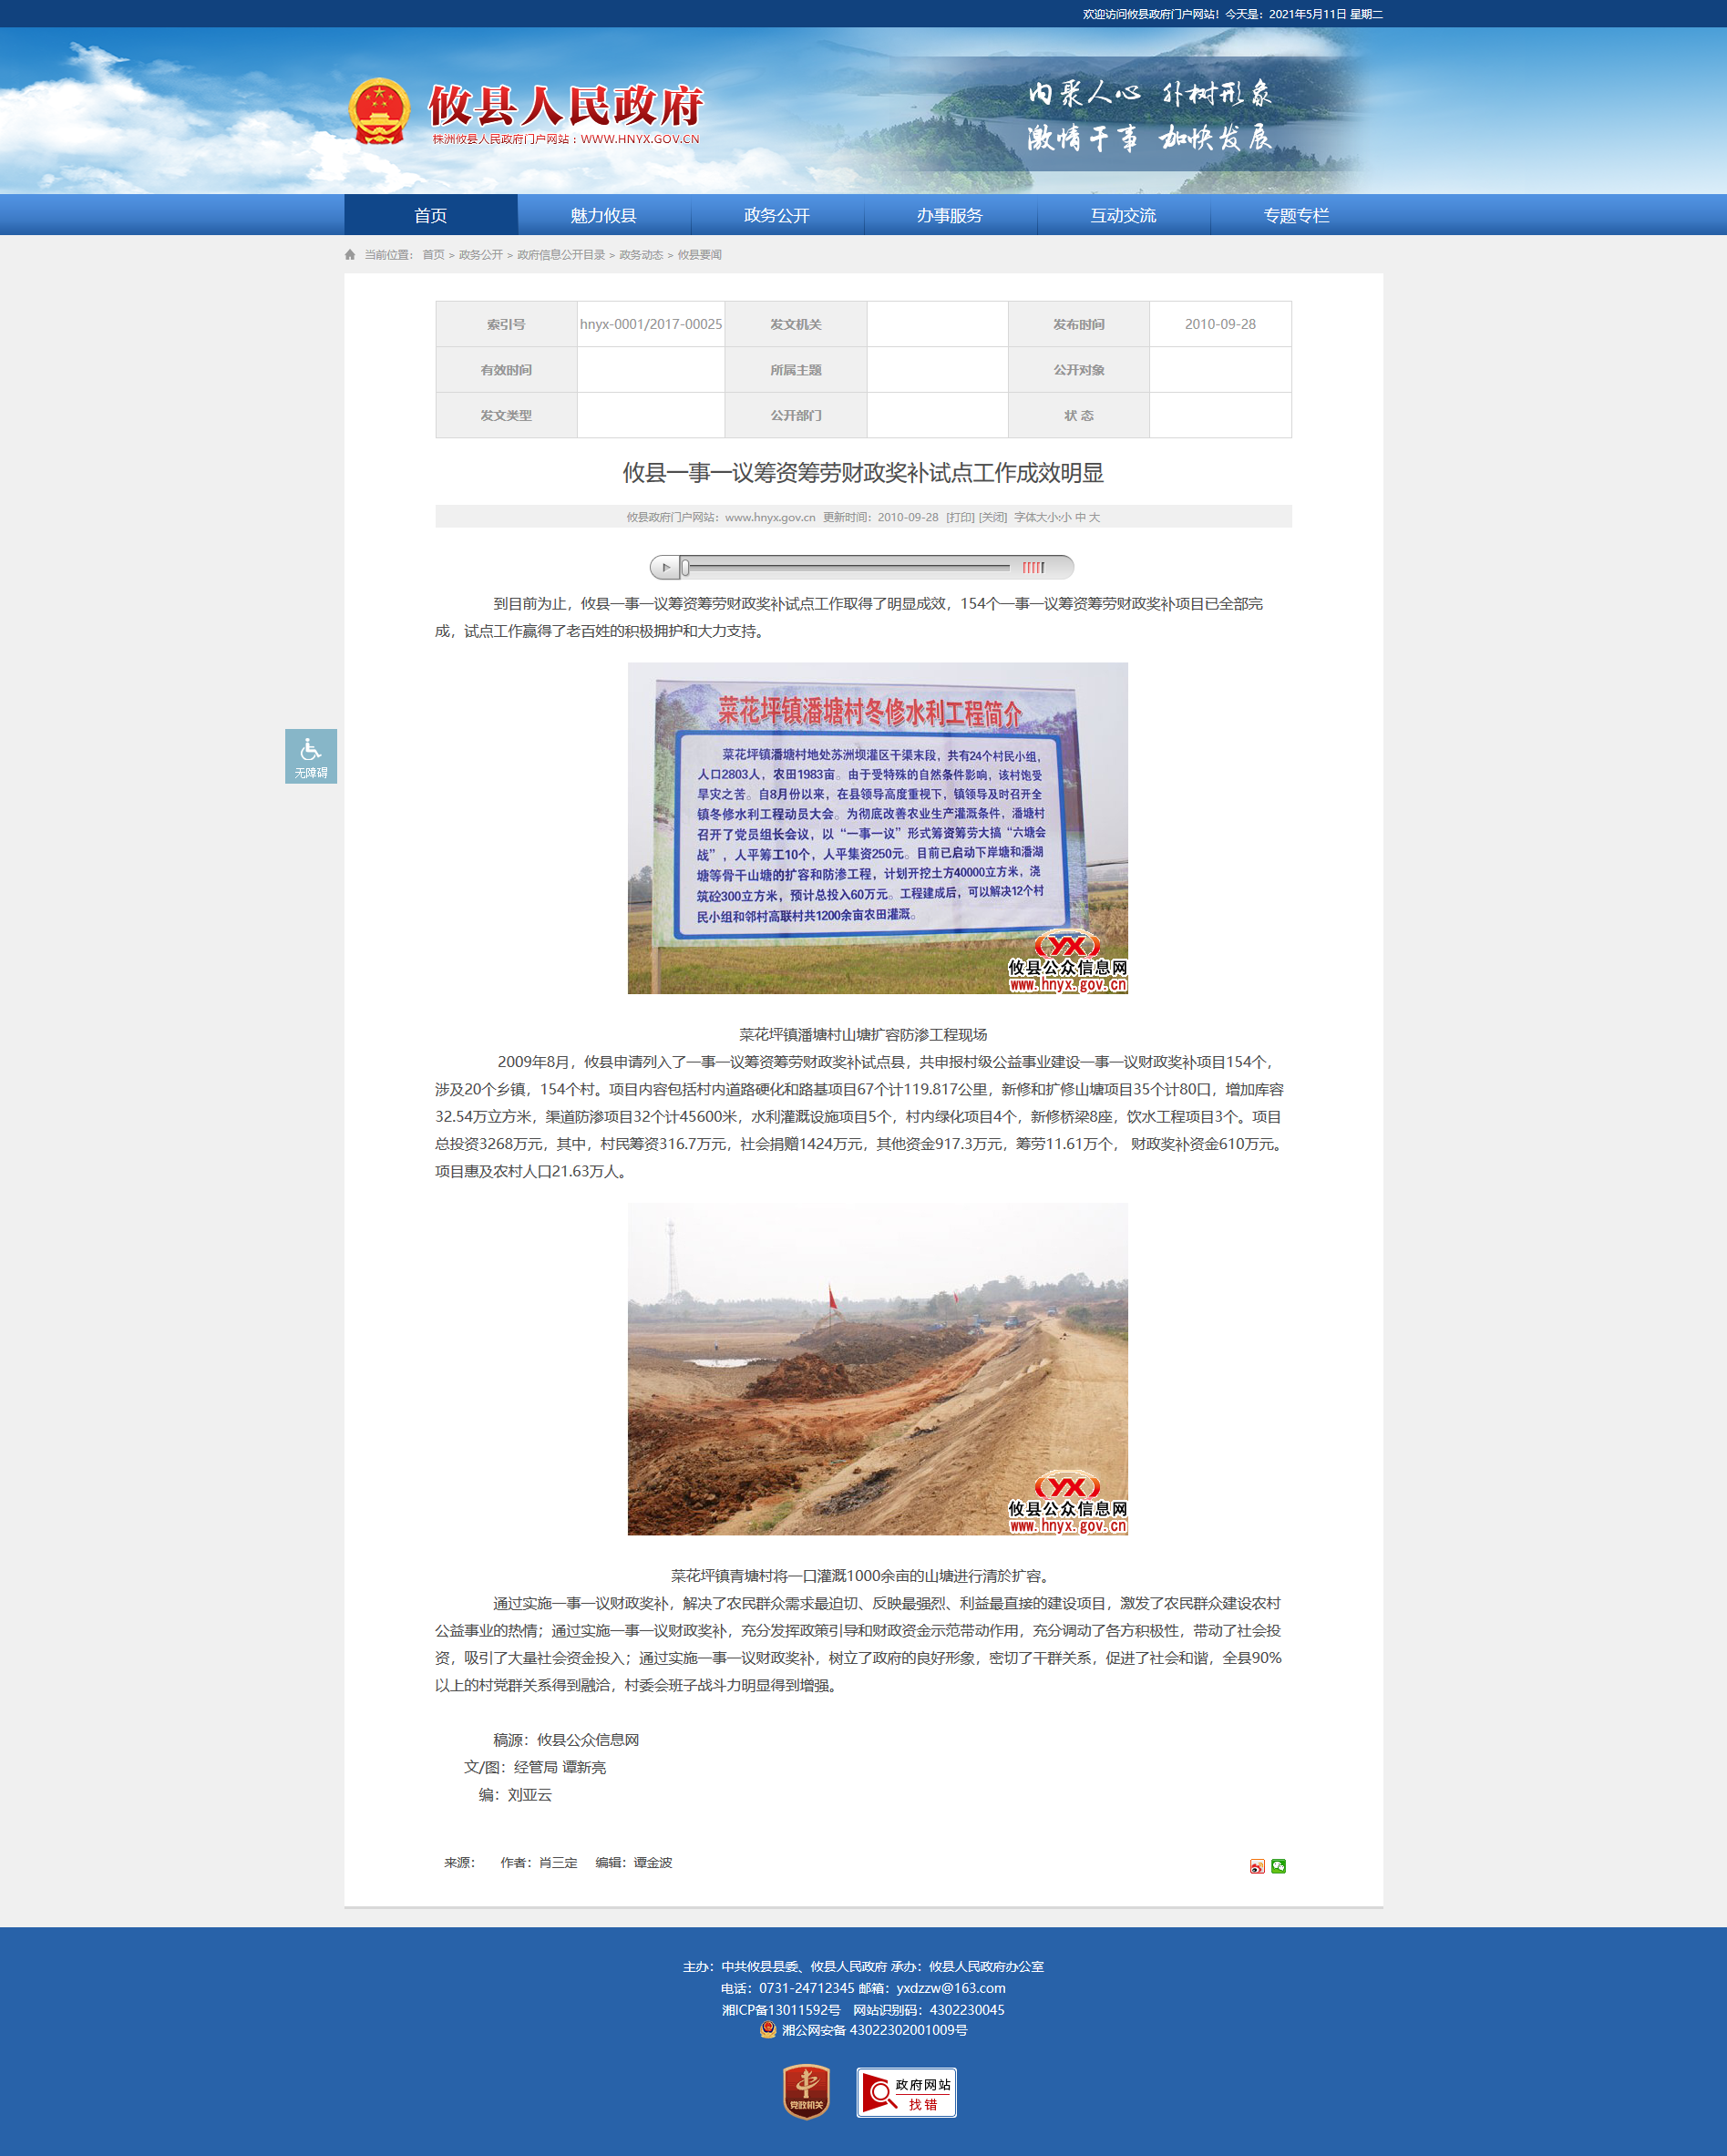Go to the 政务公开 nav tab

777,215
